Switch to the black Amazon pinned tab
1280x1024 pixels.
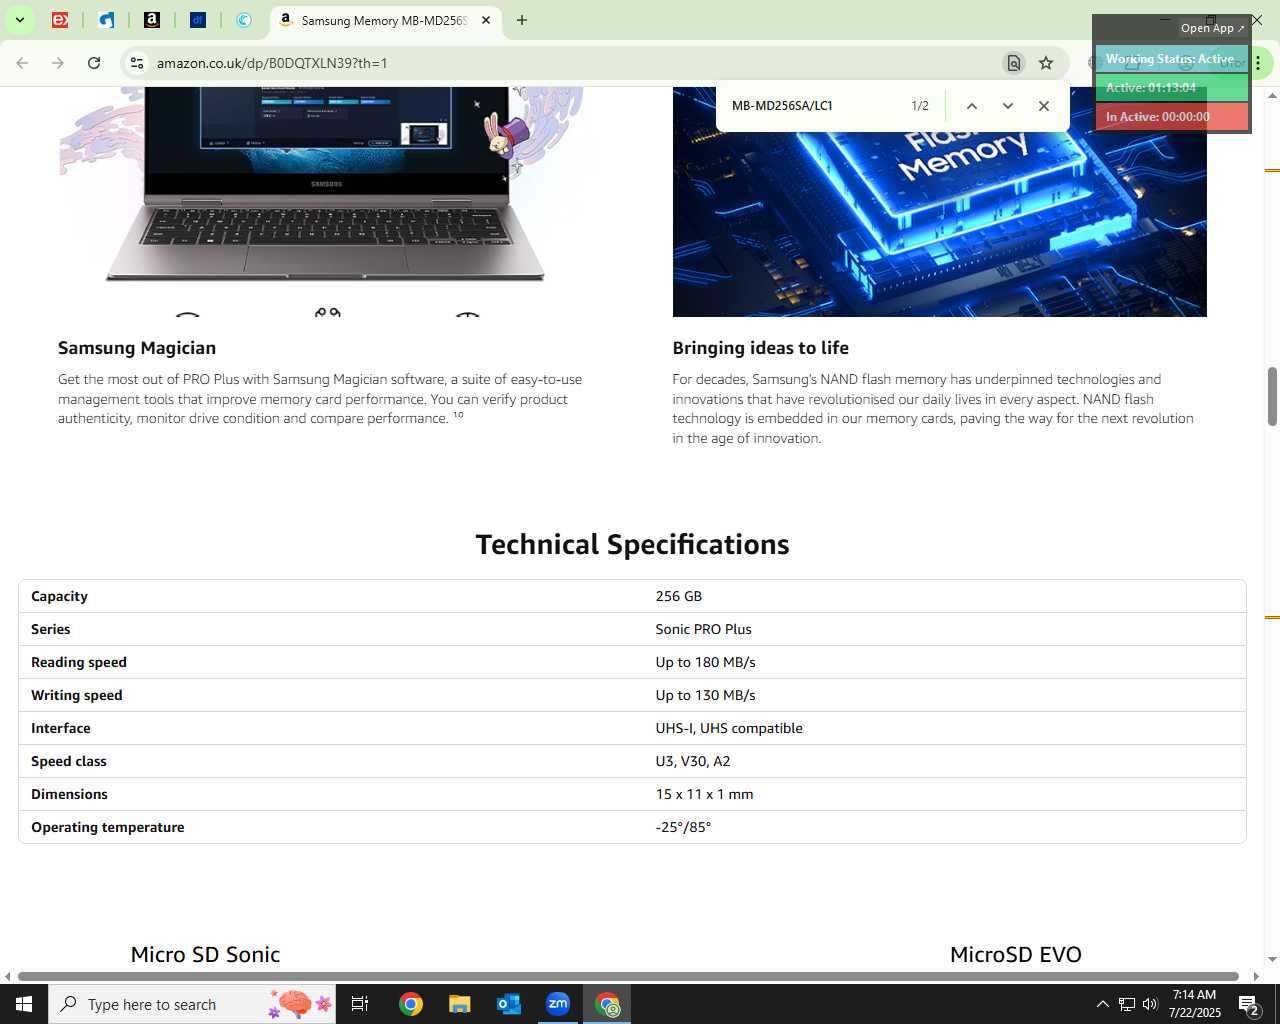[152, 20]
